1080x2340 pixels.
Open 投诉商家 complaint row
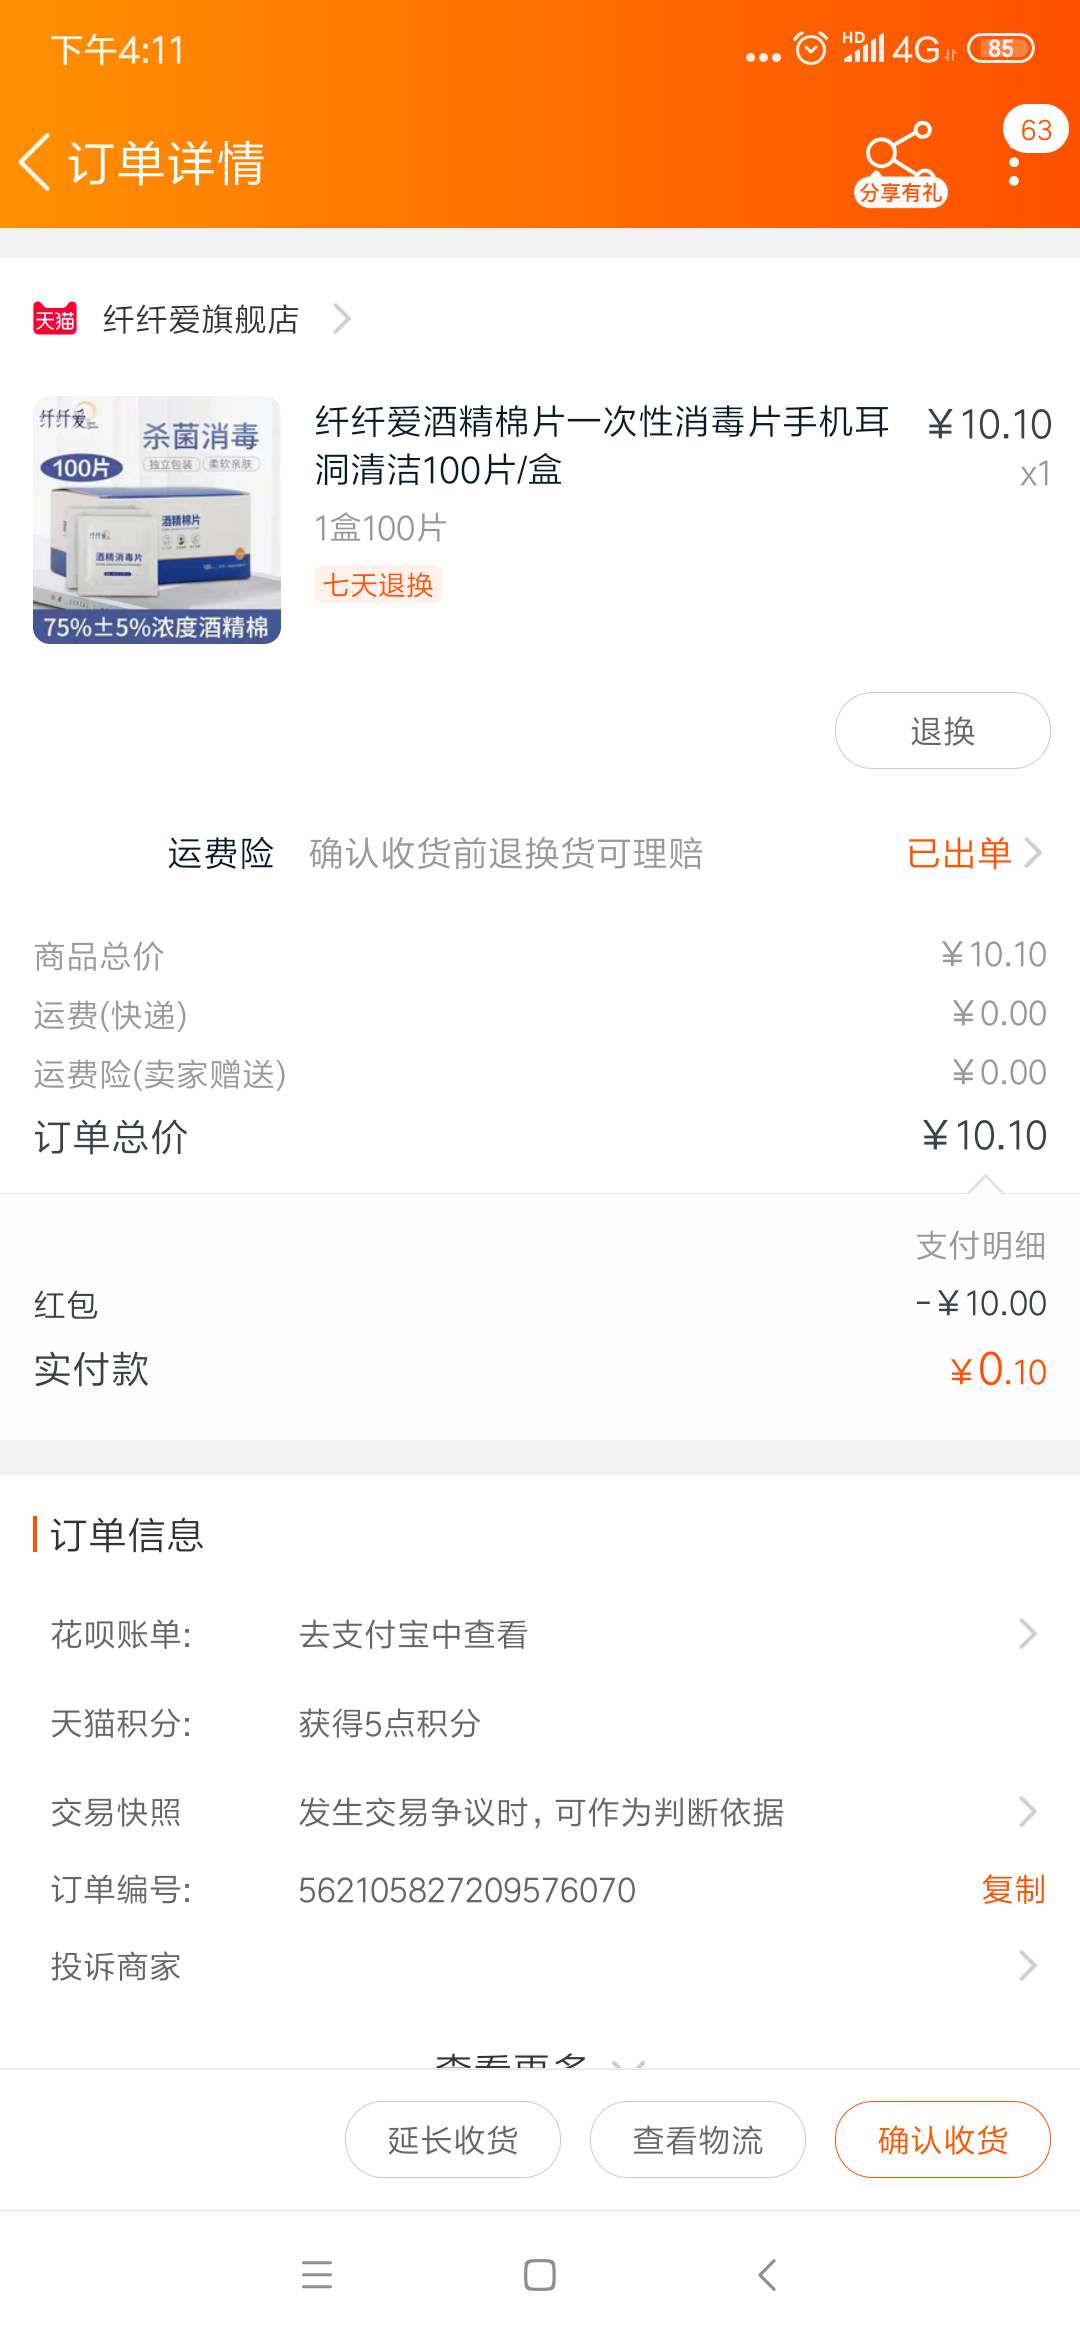click(540, 1966)
